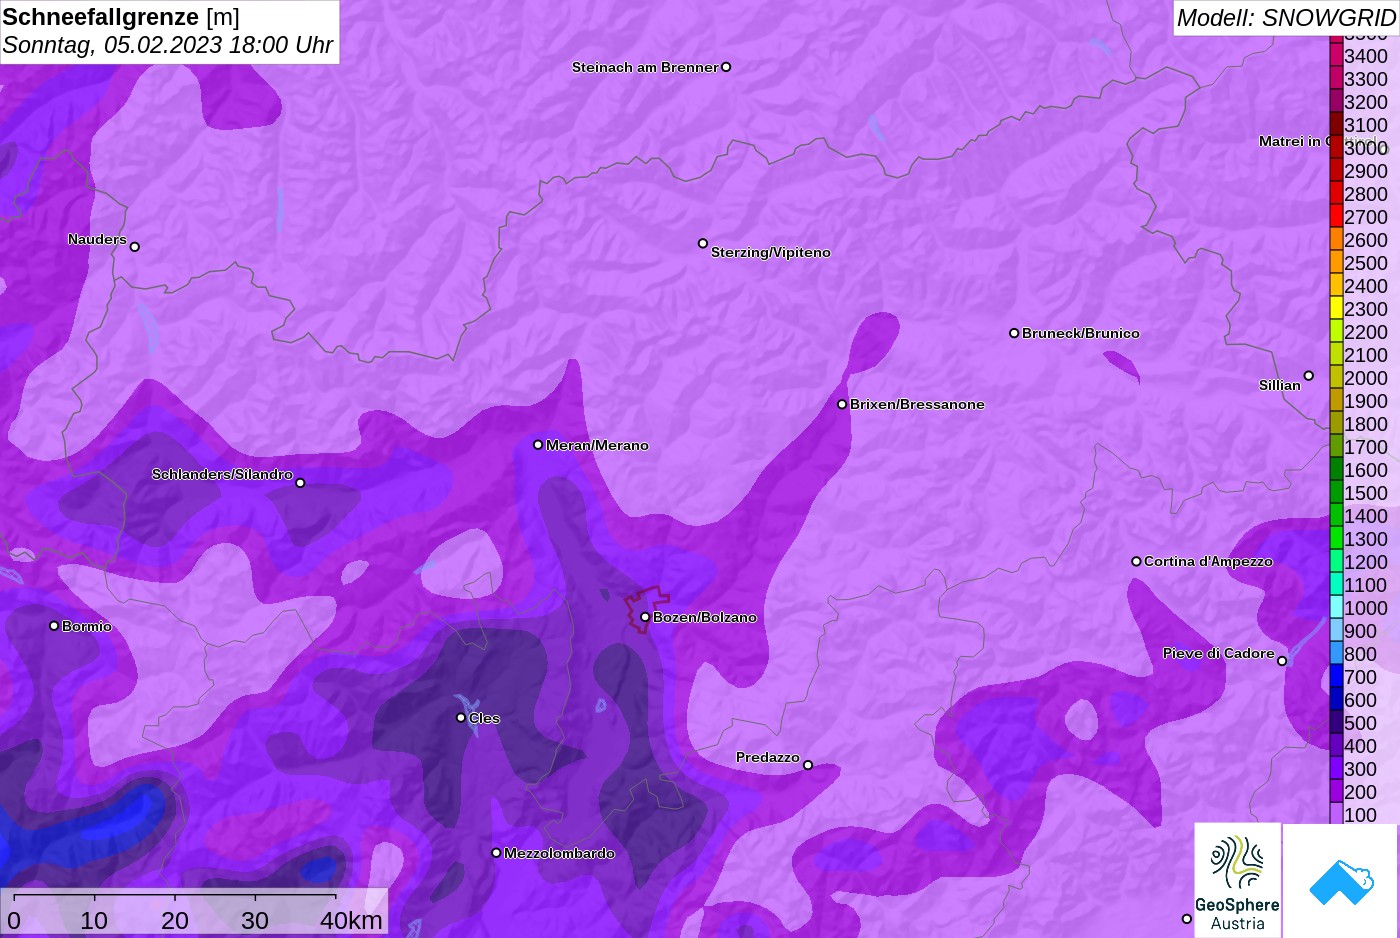Click the '20' scale bar label
This screenshot has width=1400, height=938.
point(175,920)
